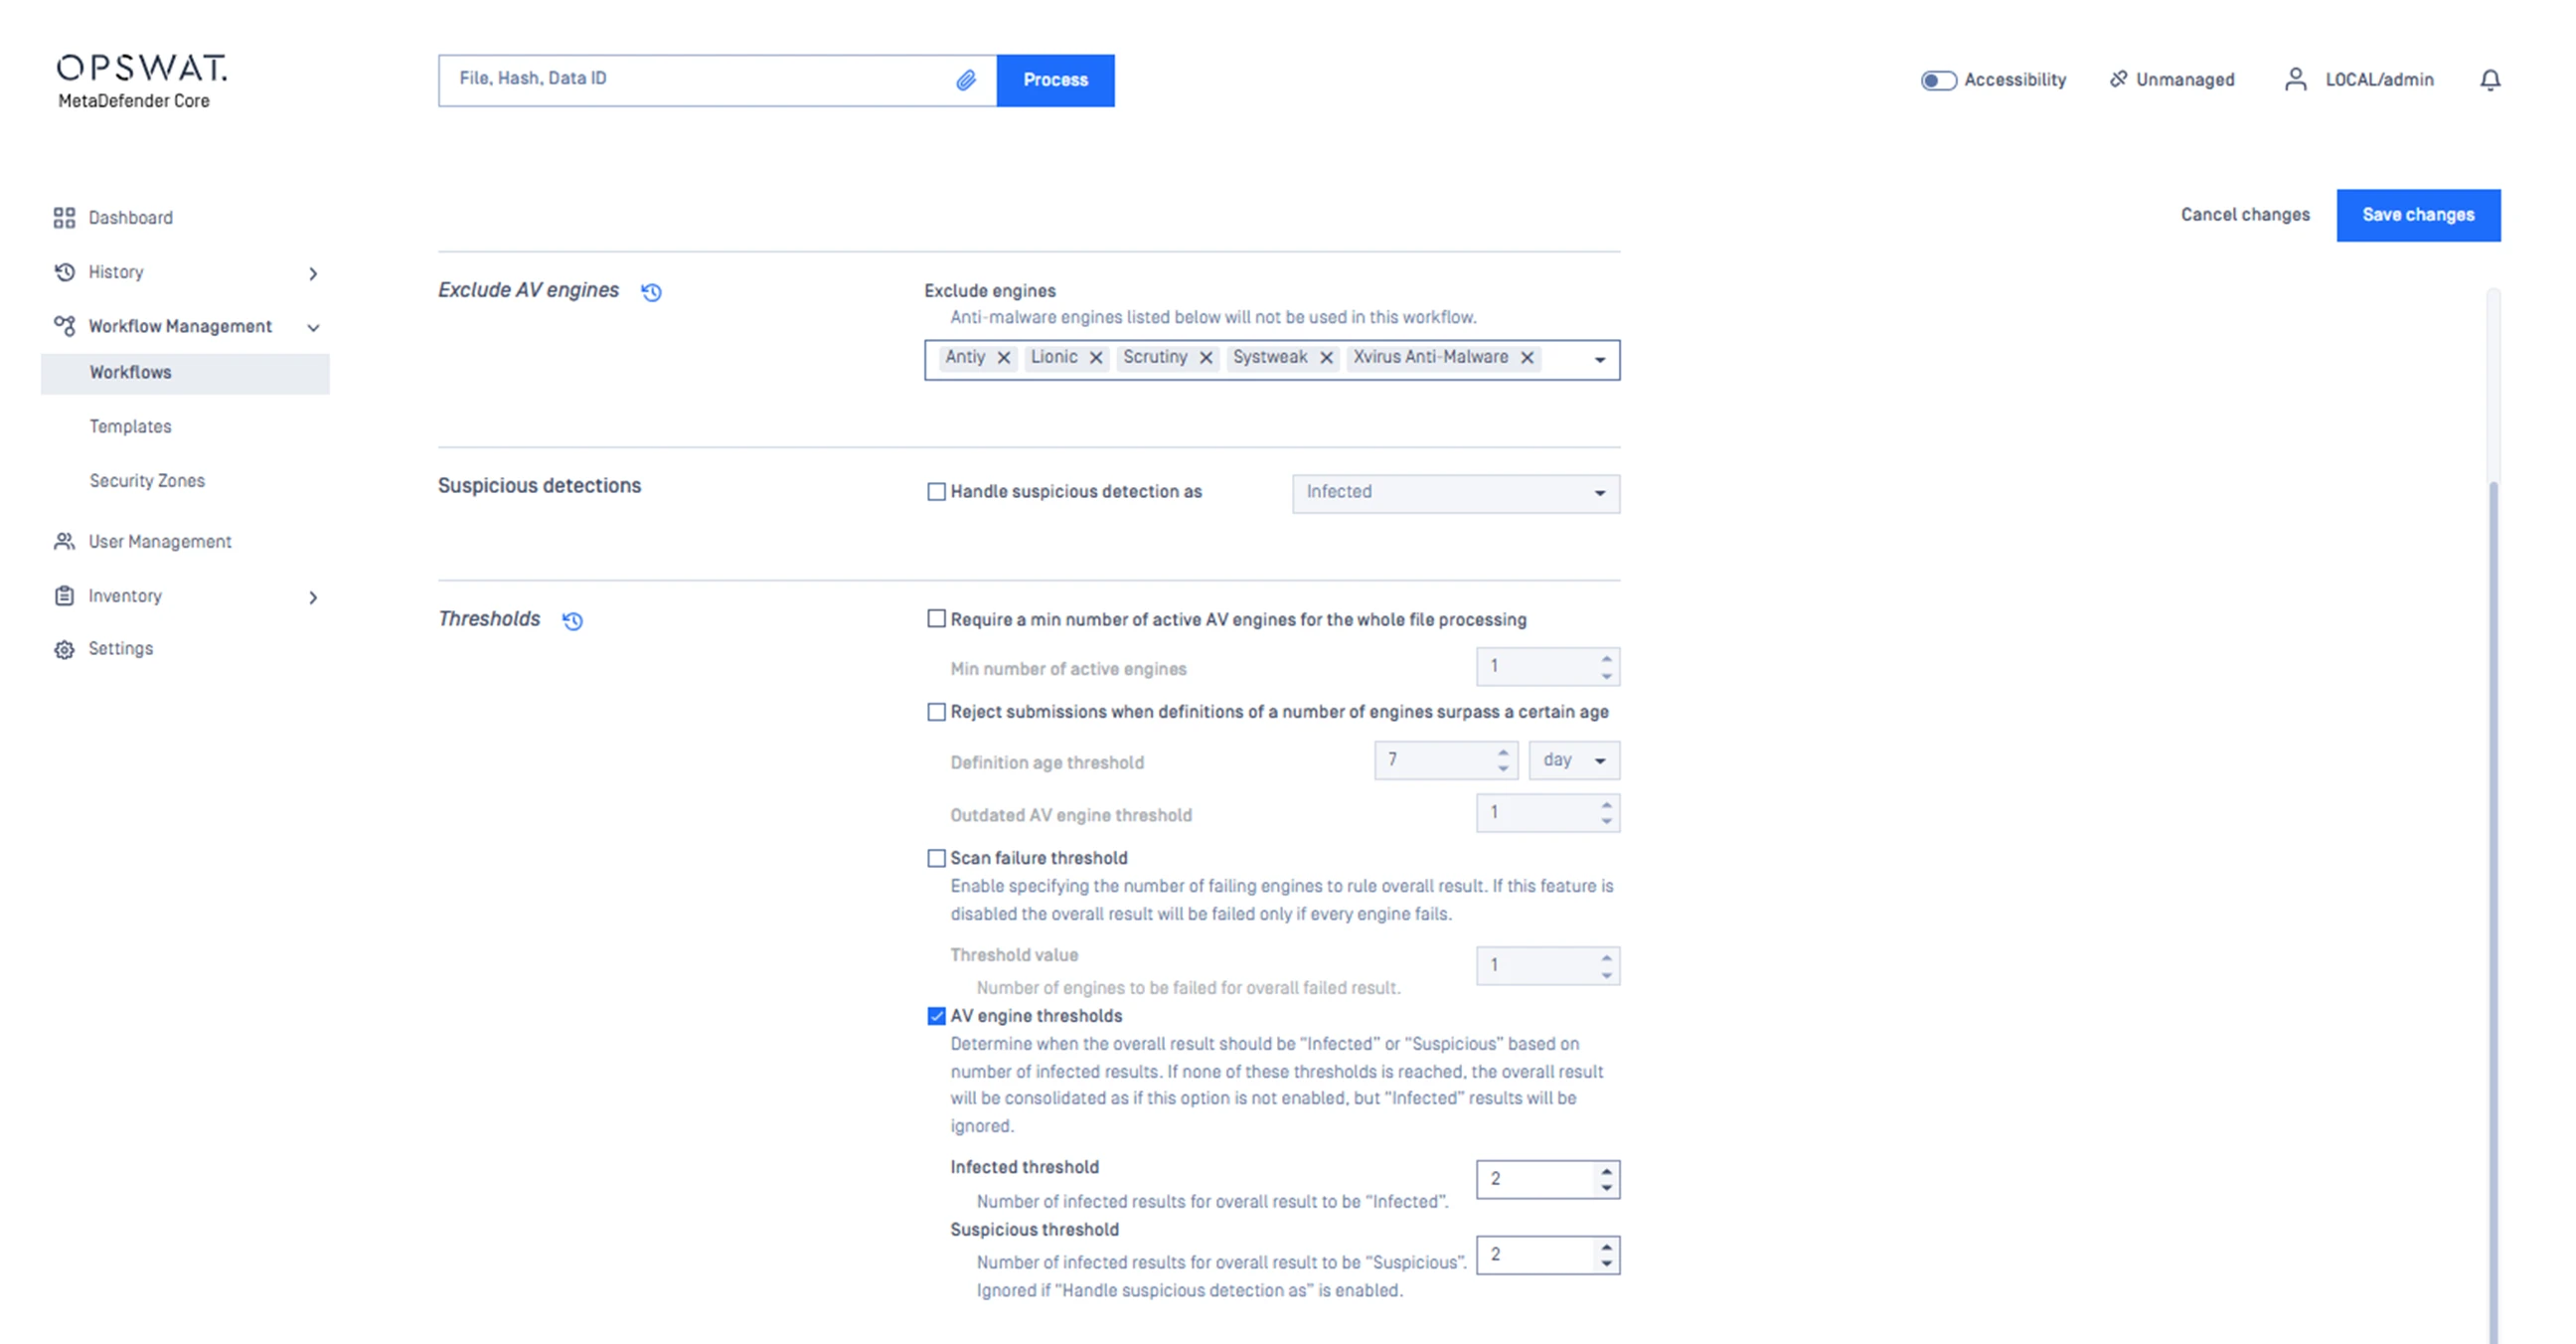Click Cancel changes
Viewport: 2576px width, 1344px height.
tap(2244, 215)
